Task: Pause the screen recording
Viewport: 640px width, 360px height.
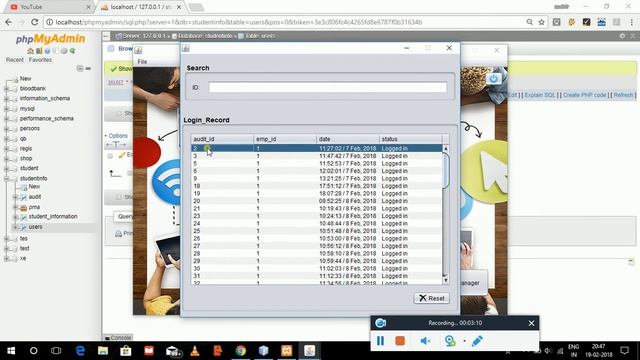Action: [380, 340]
